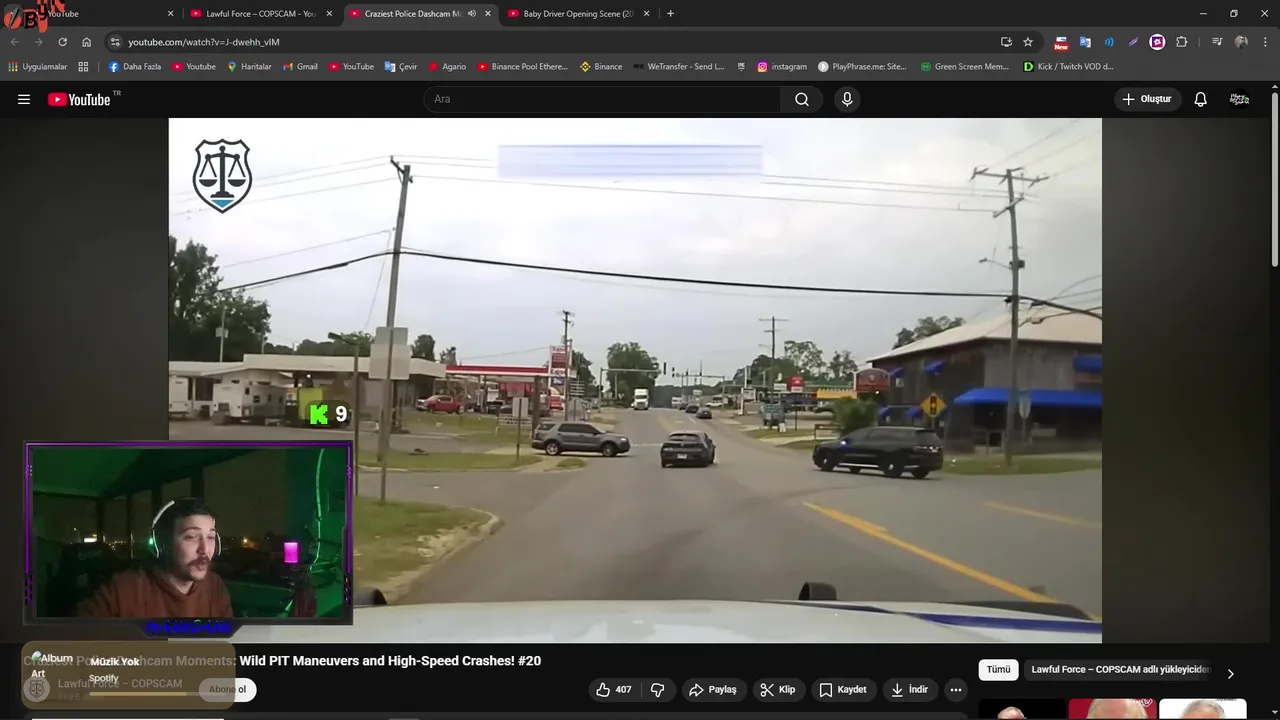
Task: Click the video title text
Action: click(282, 661)
